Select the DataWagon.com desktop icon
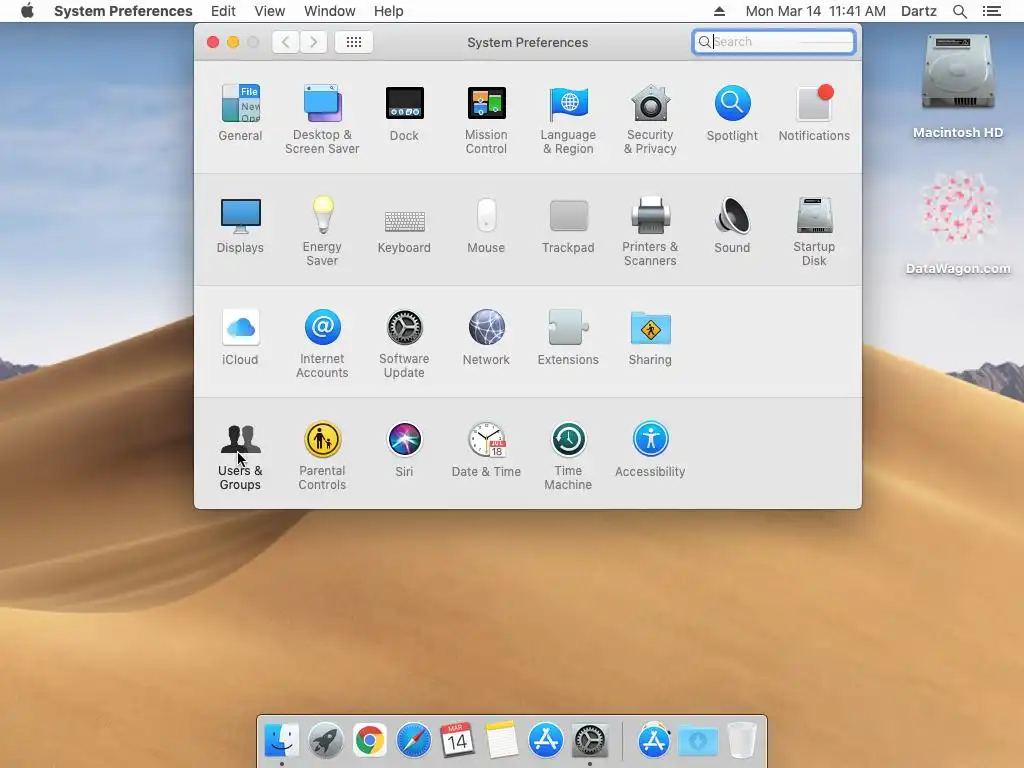 point(958,223)
